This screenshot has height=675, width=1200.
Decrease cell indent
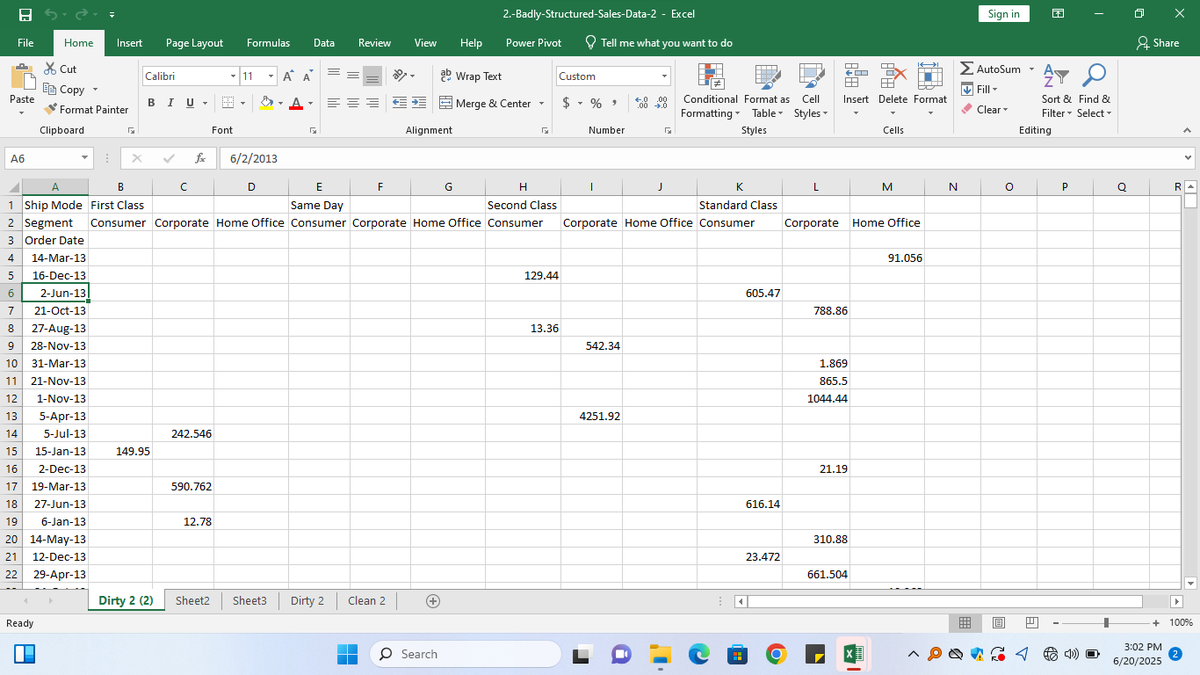[x=400, y=104]
